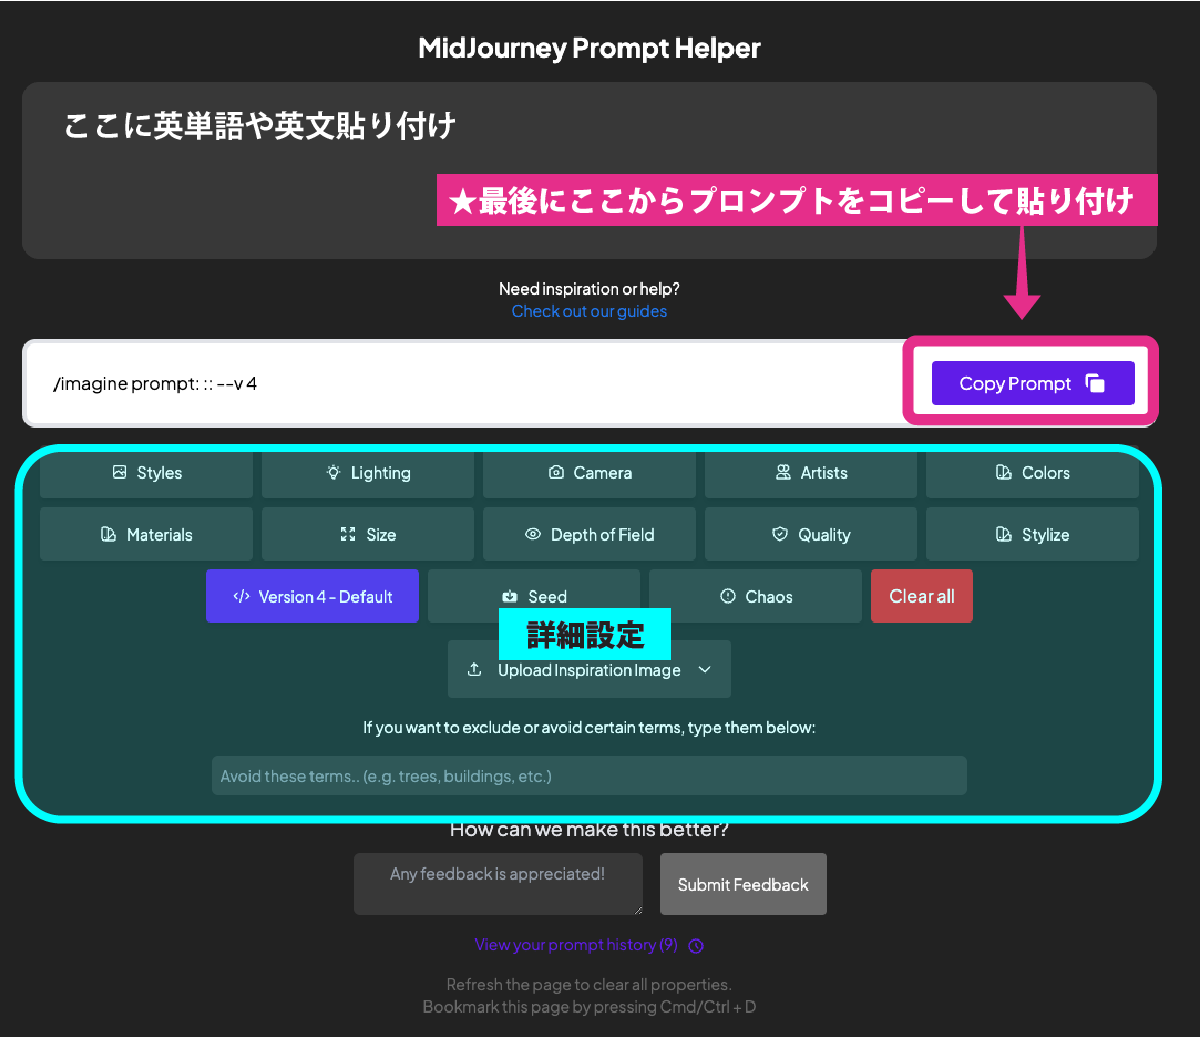Click the swatch icon on the Stylize button
The width and height of the screenshot is (1200, 1037).
[1004, 534]
